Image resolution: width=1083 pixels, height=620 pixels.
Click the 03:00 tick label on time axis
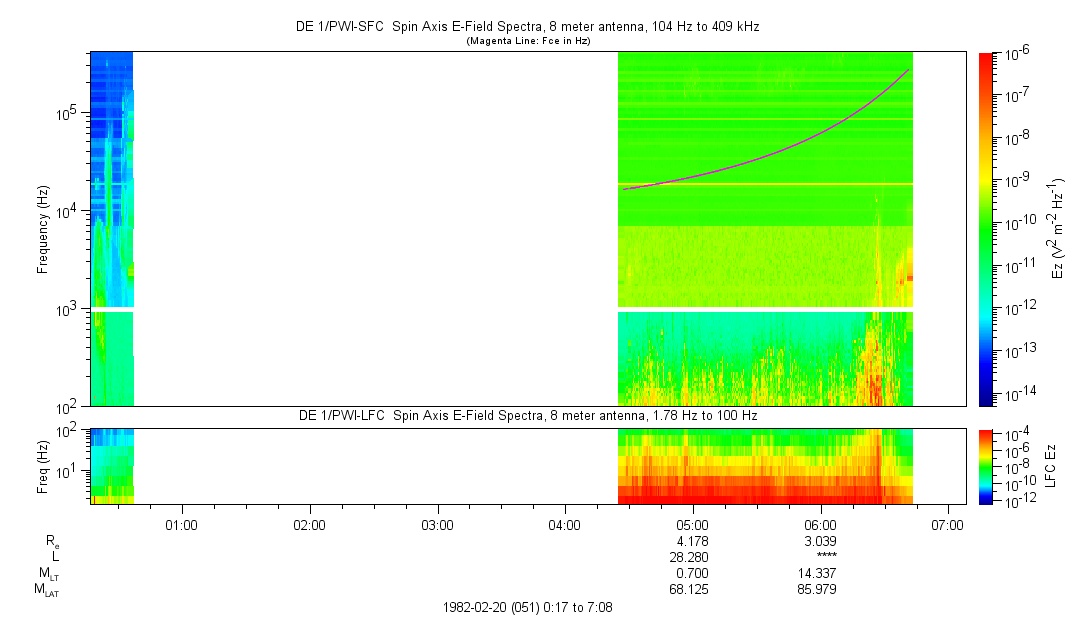coord(437,524)
